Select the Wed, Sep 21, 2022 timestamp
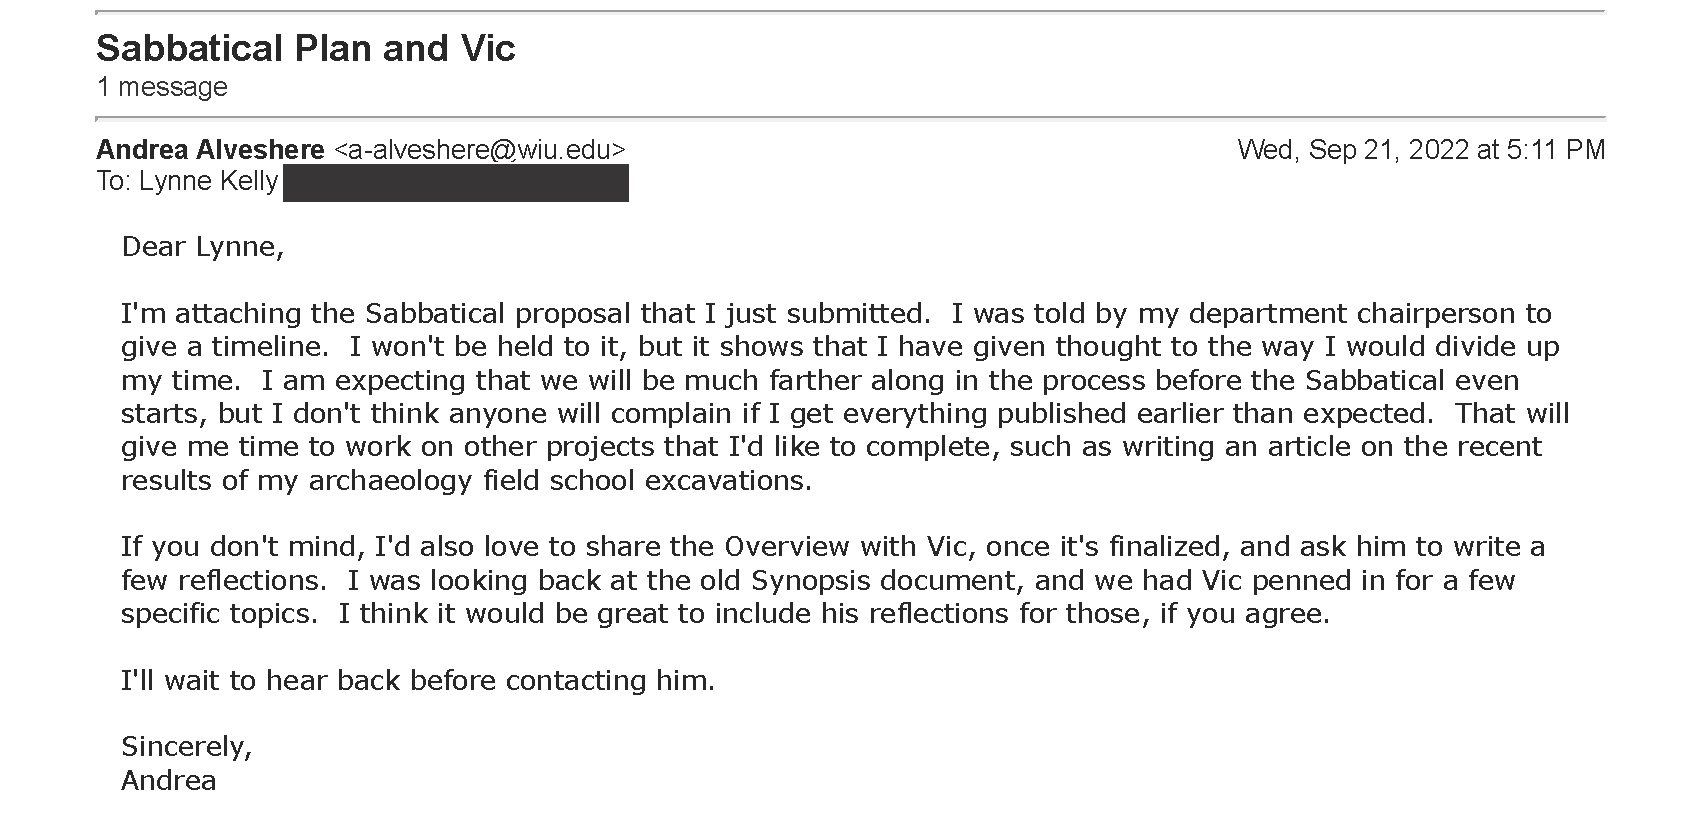Screen dimensions: 1700x821 coord(1421,150)
